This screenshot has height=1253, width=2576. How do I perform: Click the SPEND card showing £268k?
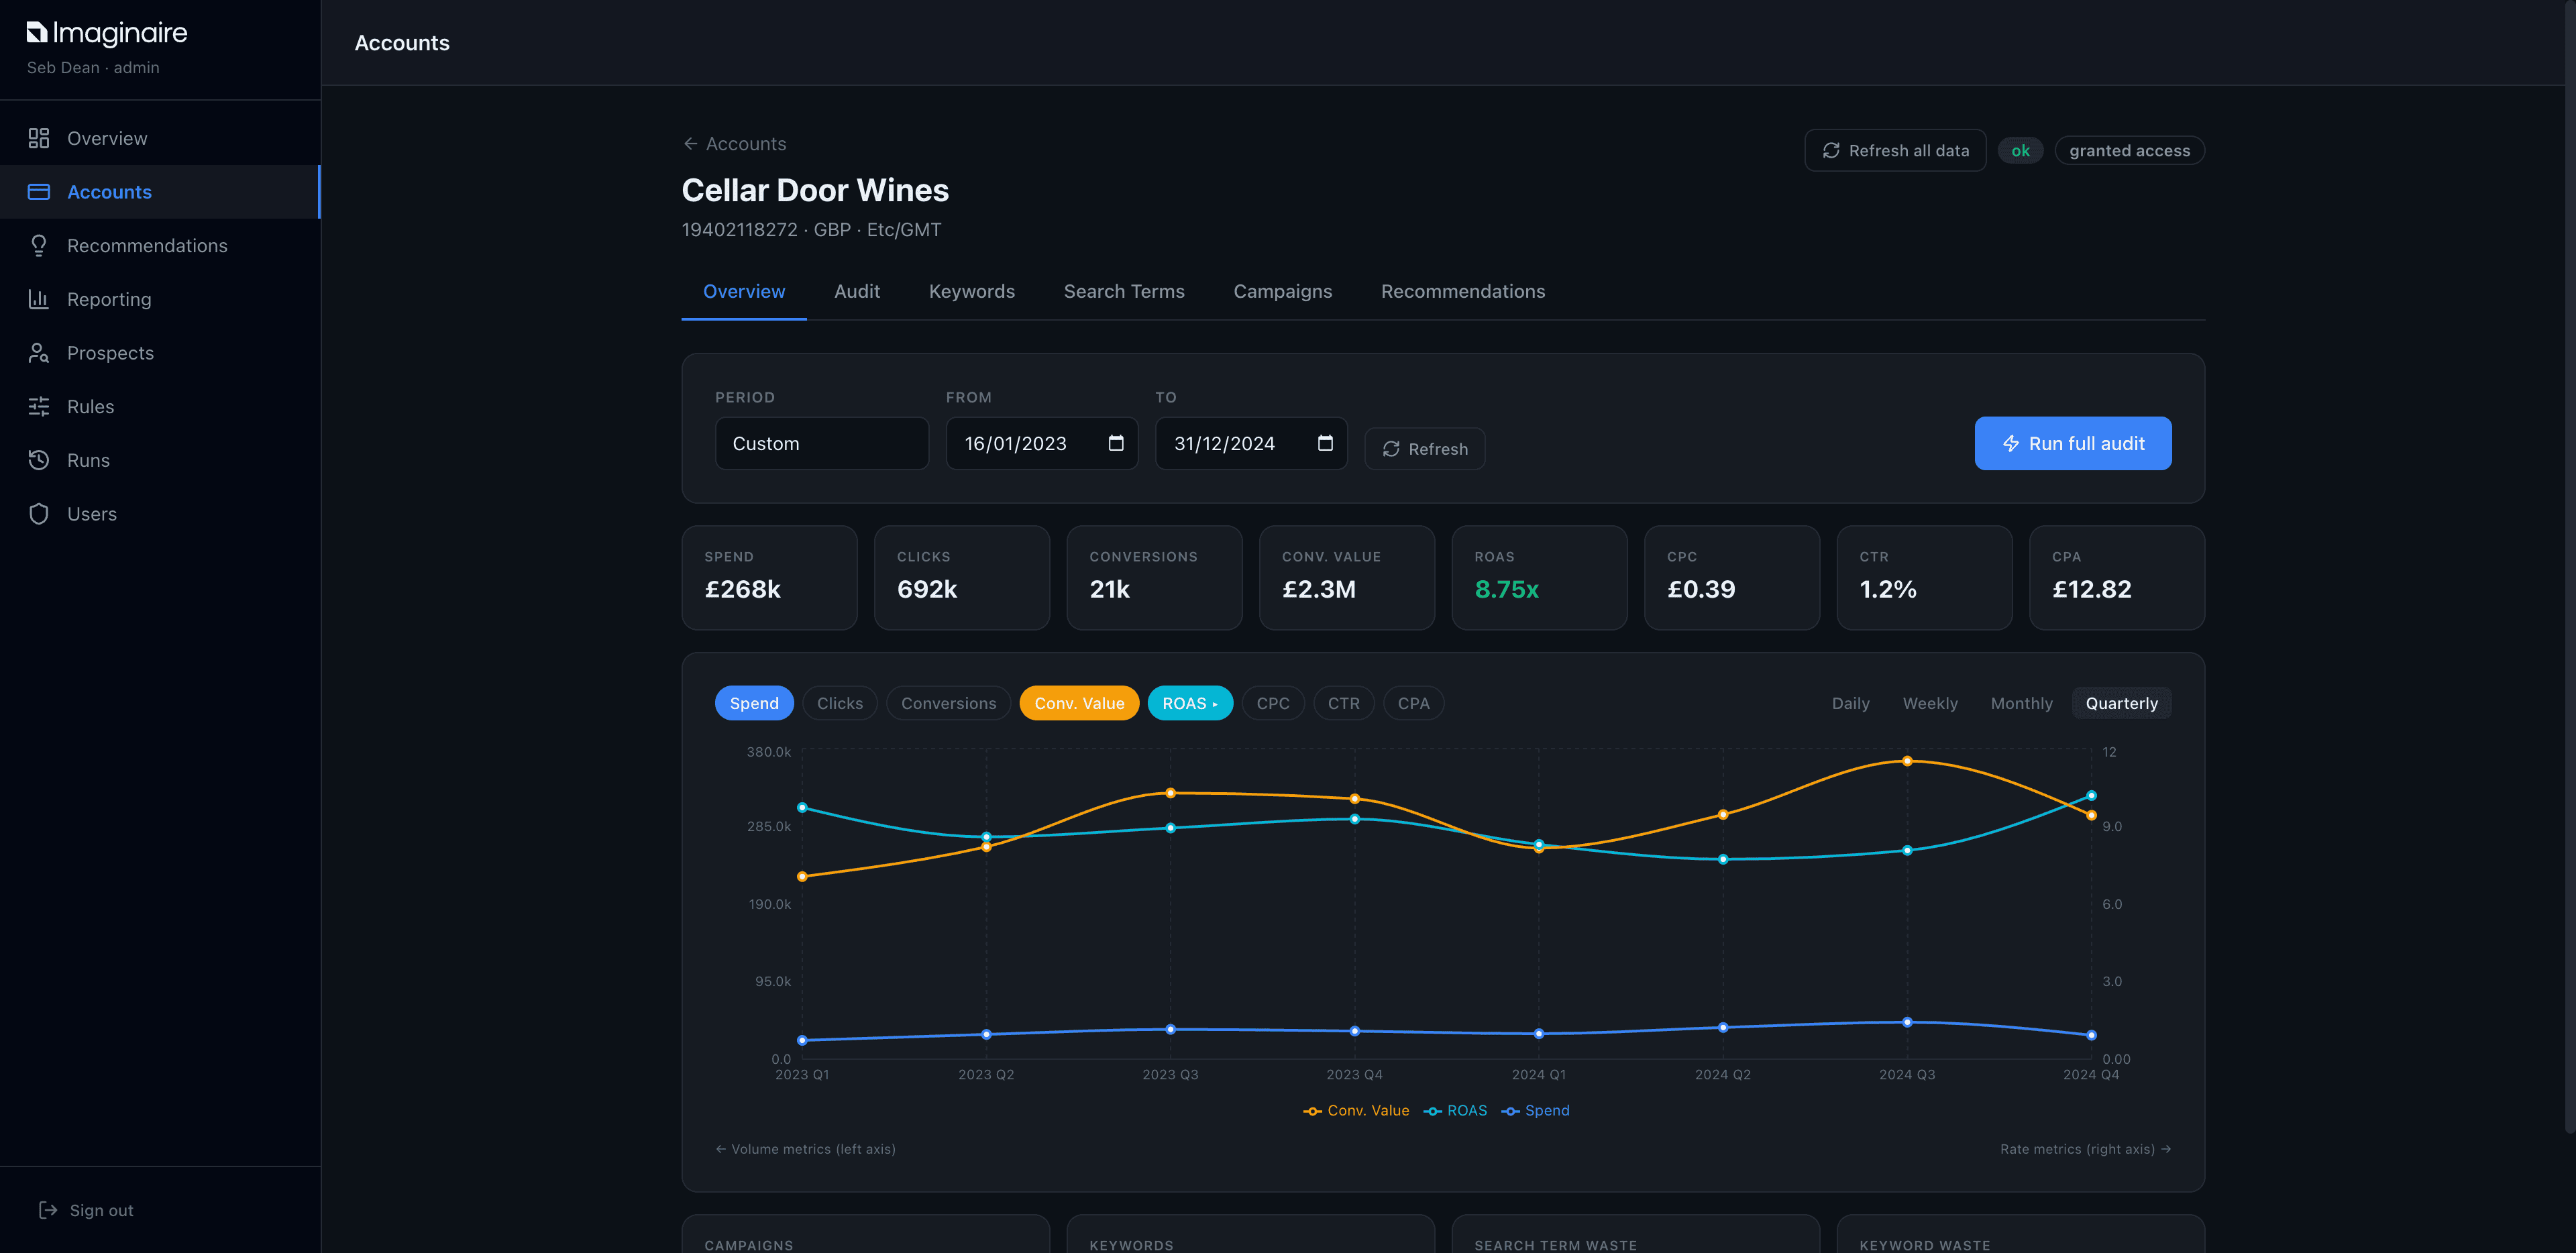tap(769, 578)
